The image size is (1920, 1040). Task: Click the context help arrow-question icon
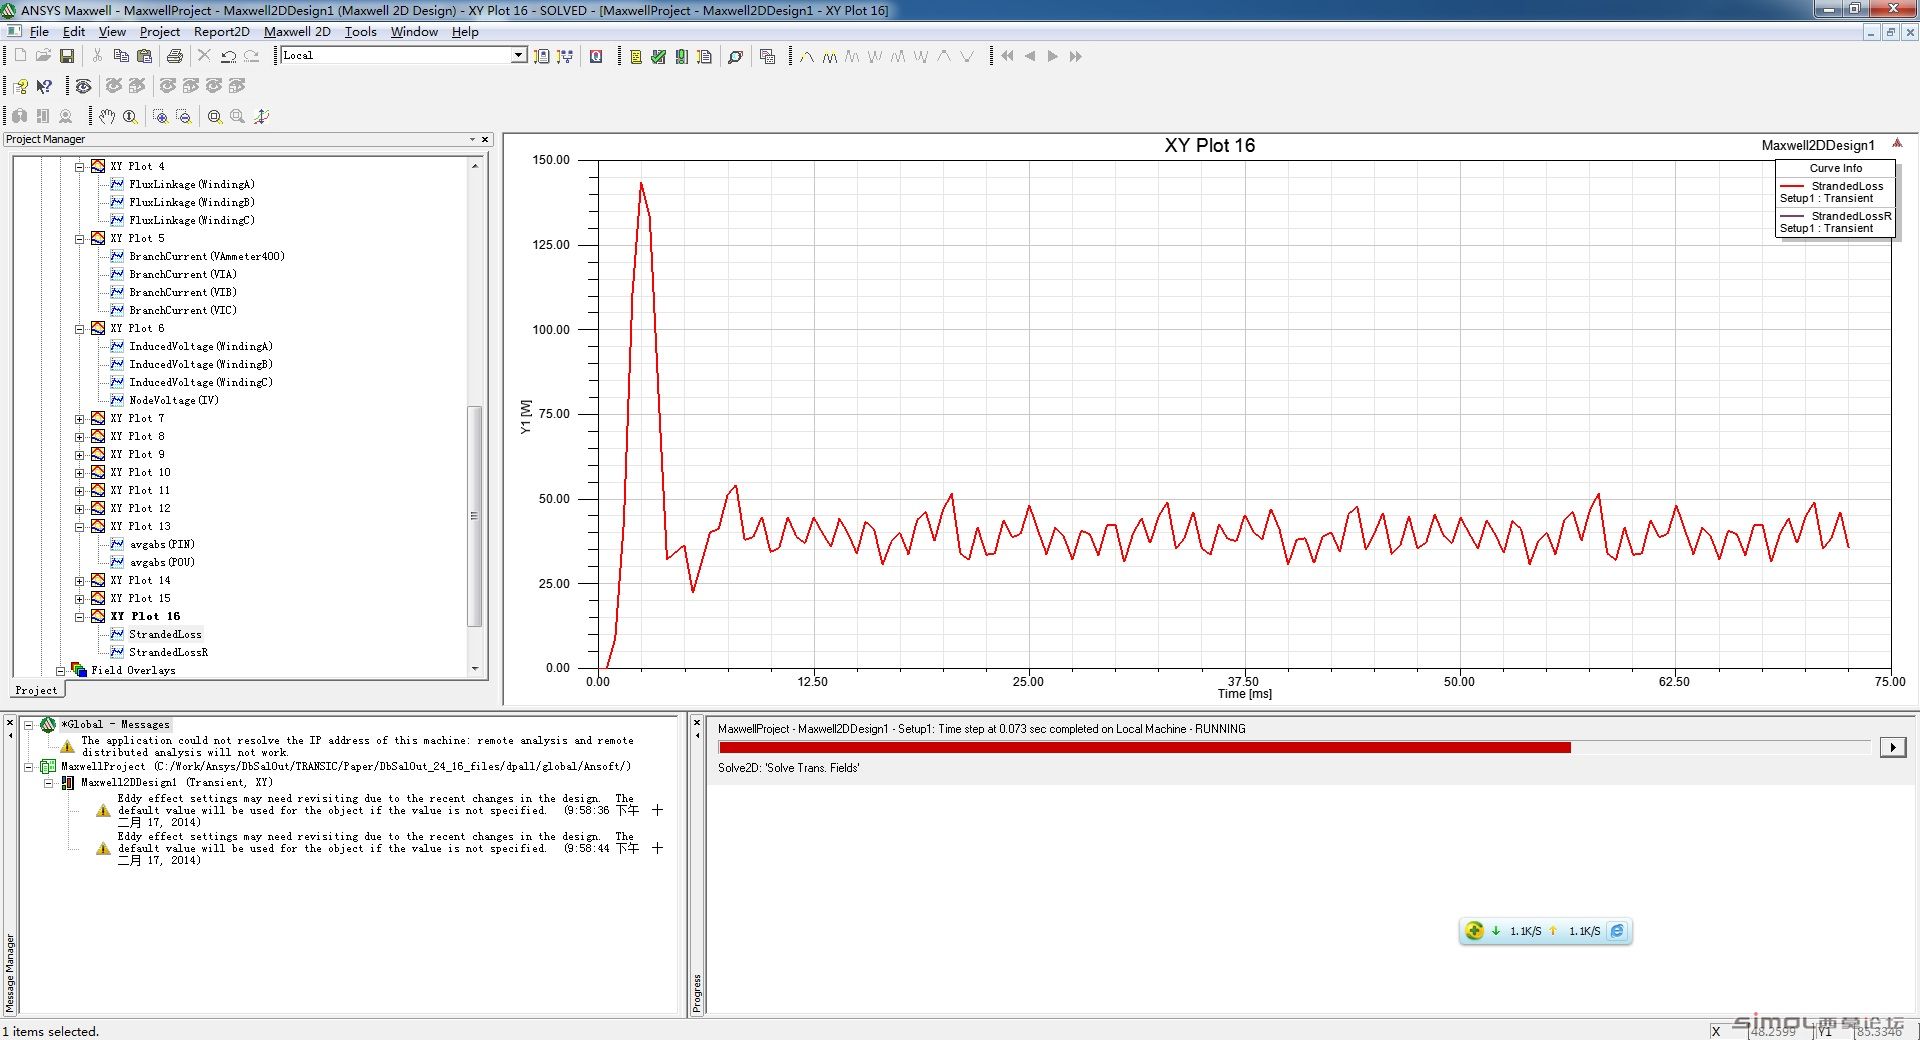[x=44, y=86]
